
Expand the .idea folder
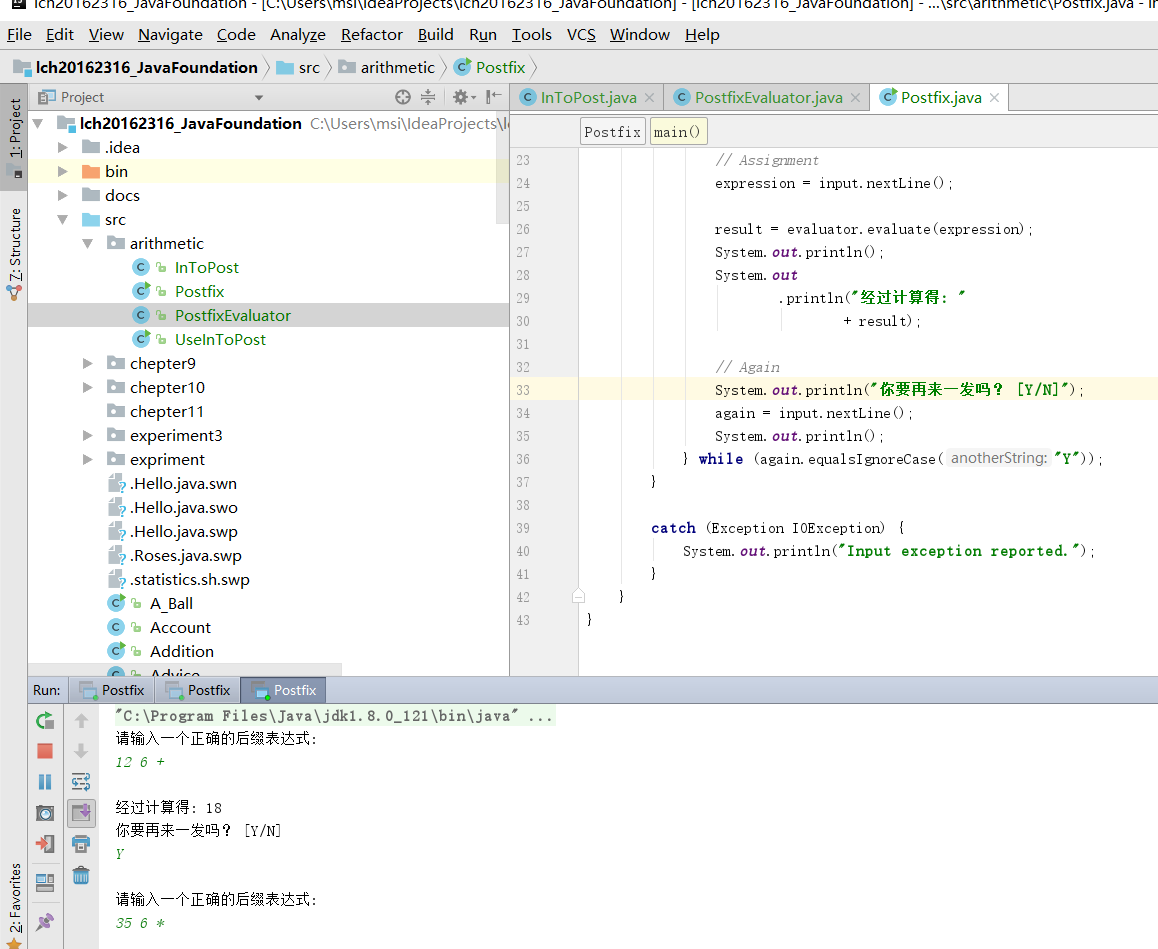pos(63,148)
